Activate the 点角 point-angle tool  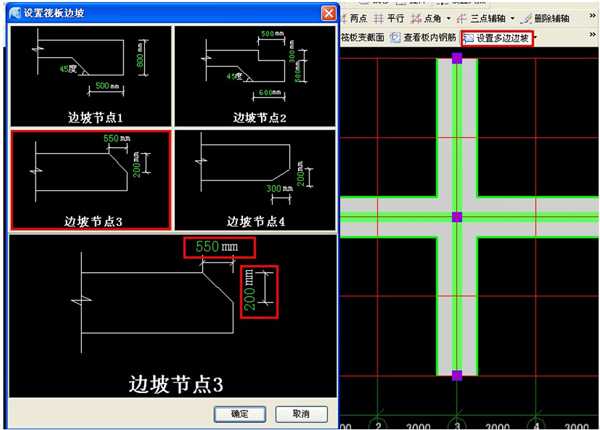click(x=426, y=18)
